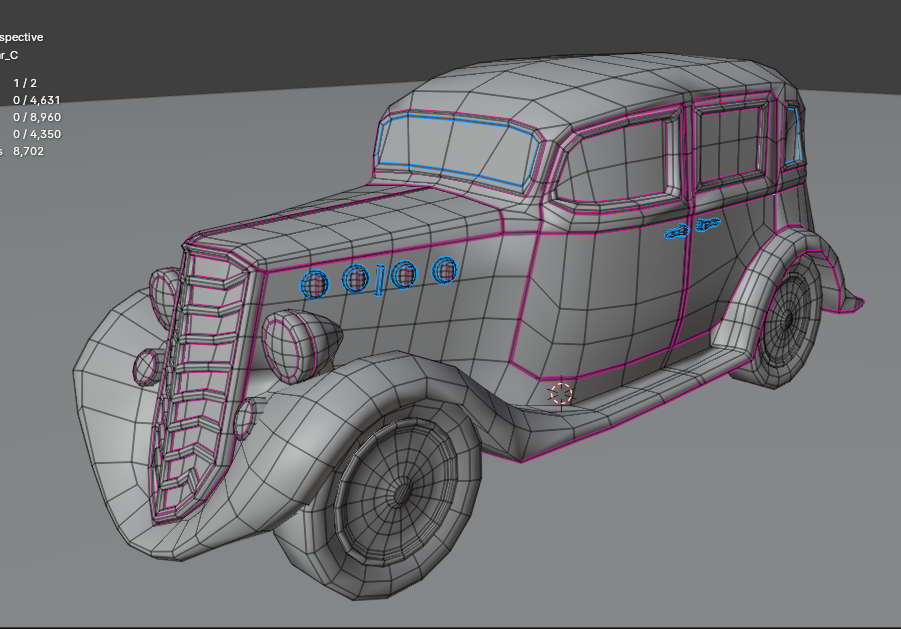Viewport: 901px width, 629px height.
Task: Select the vertical bar between hood vents
Action: 379,280
